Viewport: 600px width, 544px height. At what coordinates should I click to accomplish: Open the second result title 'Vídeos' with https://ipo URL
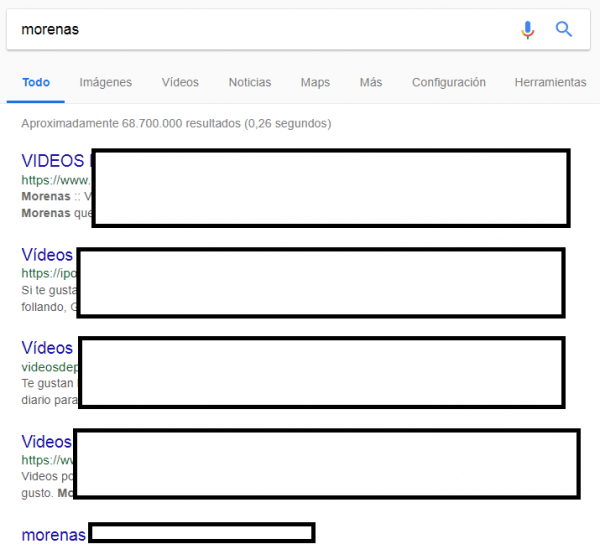tap(47, 255)
